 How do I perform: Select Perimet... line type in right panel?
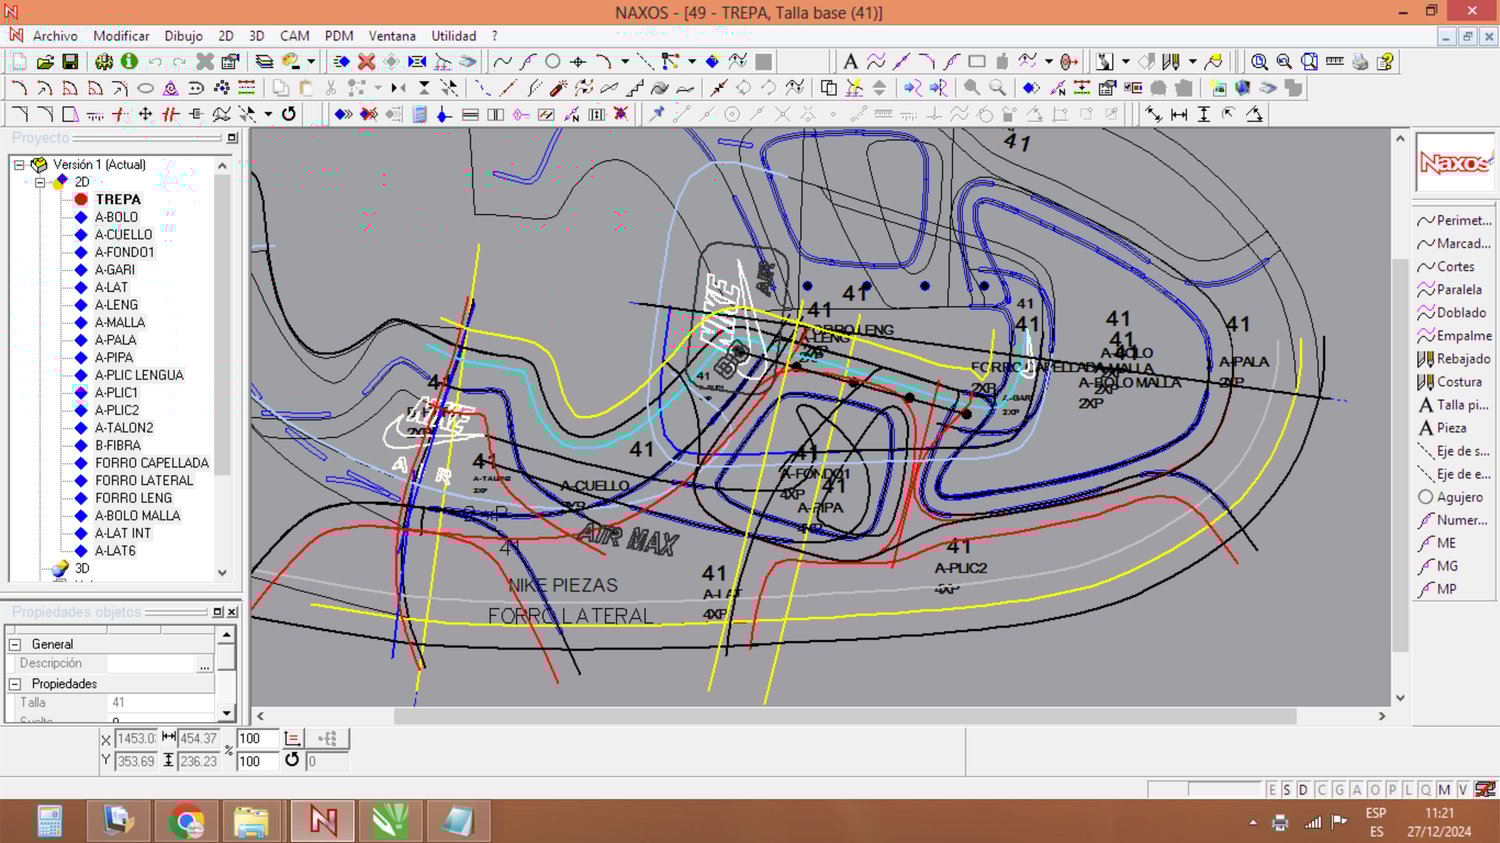(1454, 221)
